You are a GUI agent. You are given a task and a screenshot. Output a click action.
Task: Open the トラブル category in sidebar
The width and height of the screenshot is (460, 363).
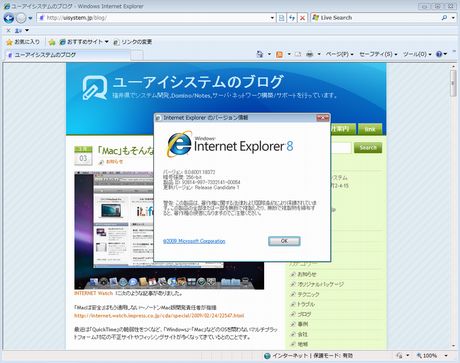tap(306, 304)
